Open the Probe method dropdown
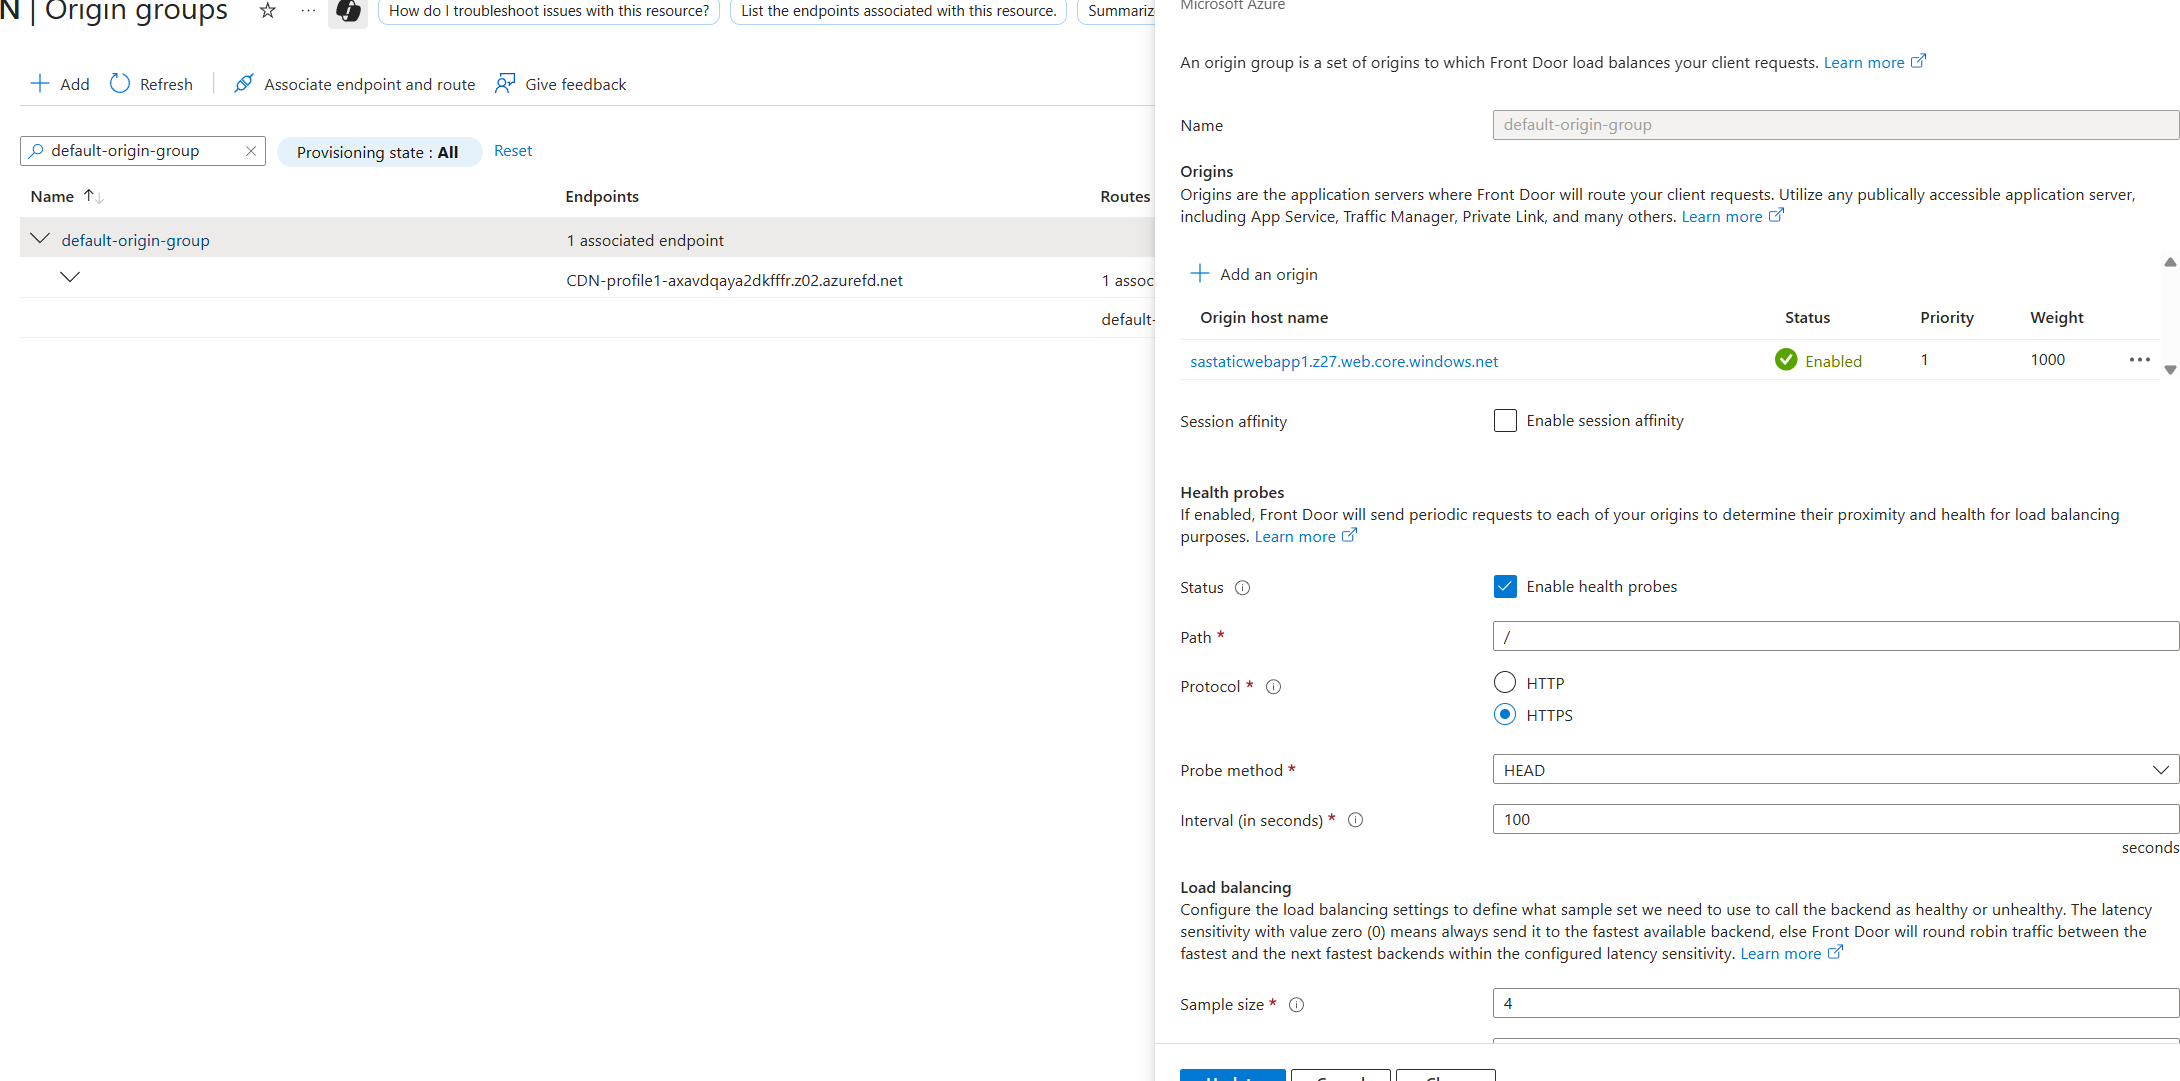 1836,770
